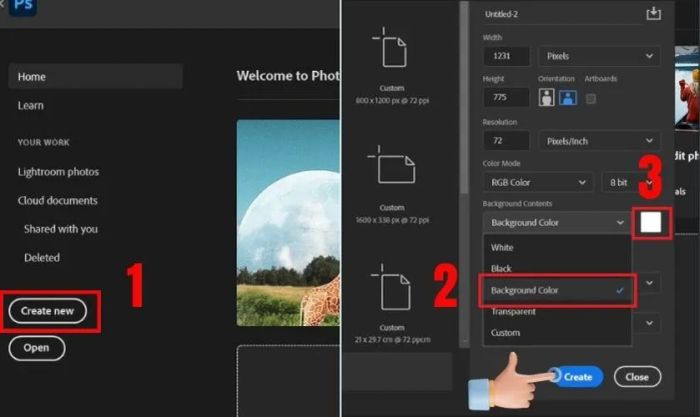Click the giraffe and moon welcome image
Image resolution: width=700 pixels, height=417 pixels.
tap(288, 223)
